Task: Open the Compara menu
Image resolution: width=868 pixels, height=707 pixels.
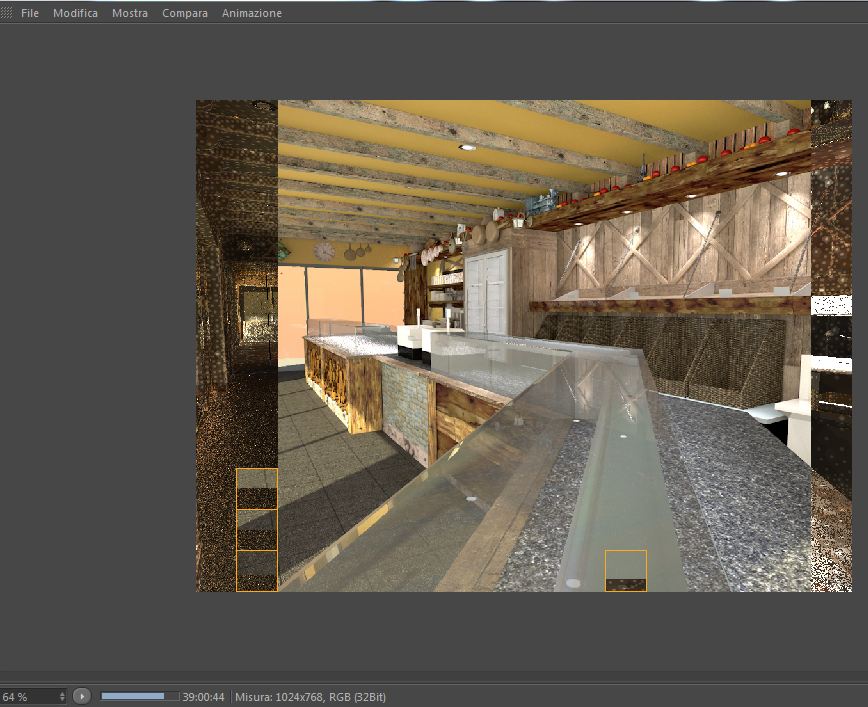Action: pyautogui.click(x=185, y=13)
